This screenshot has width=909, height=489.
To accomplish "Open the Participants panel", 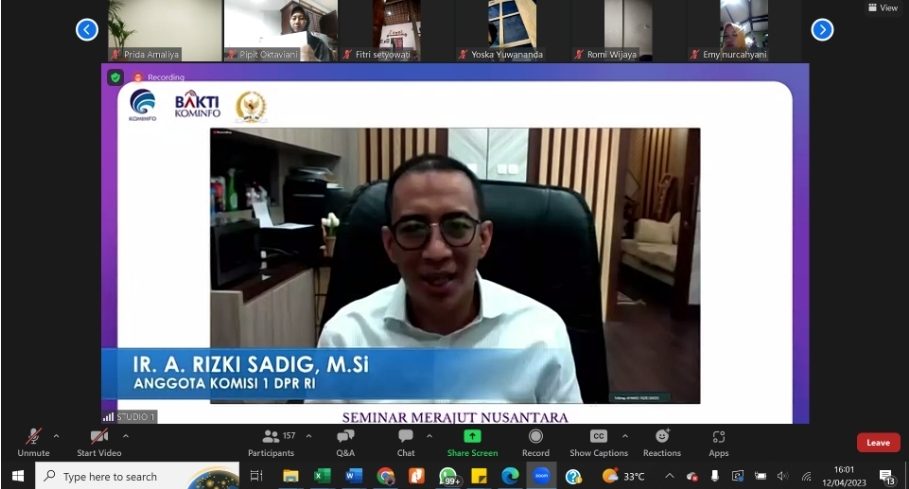I will pyautogui.click(x=271, y=443).
